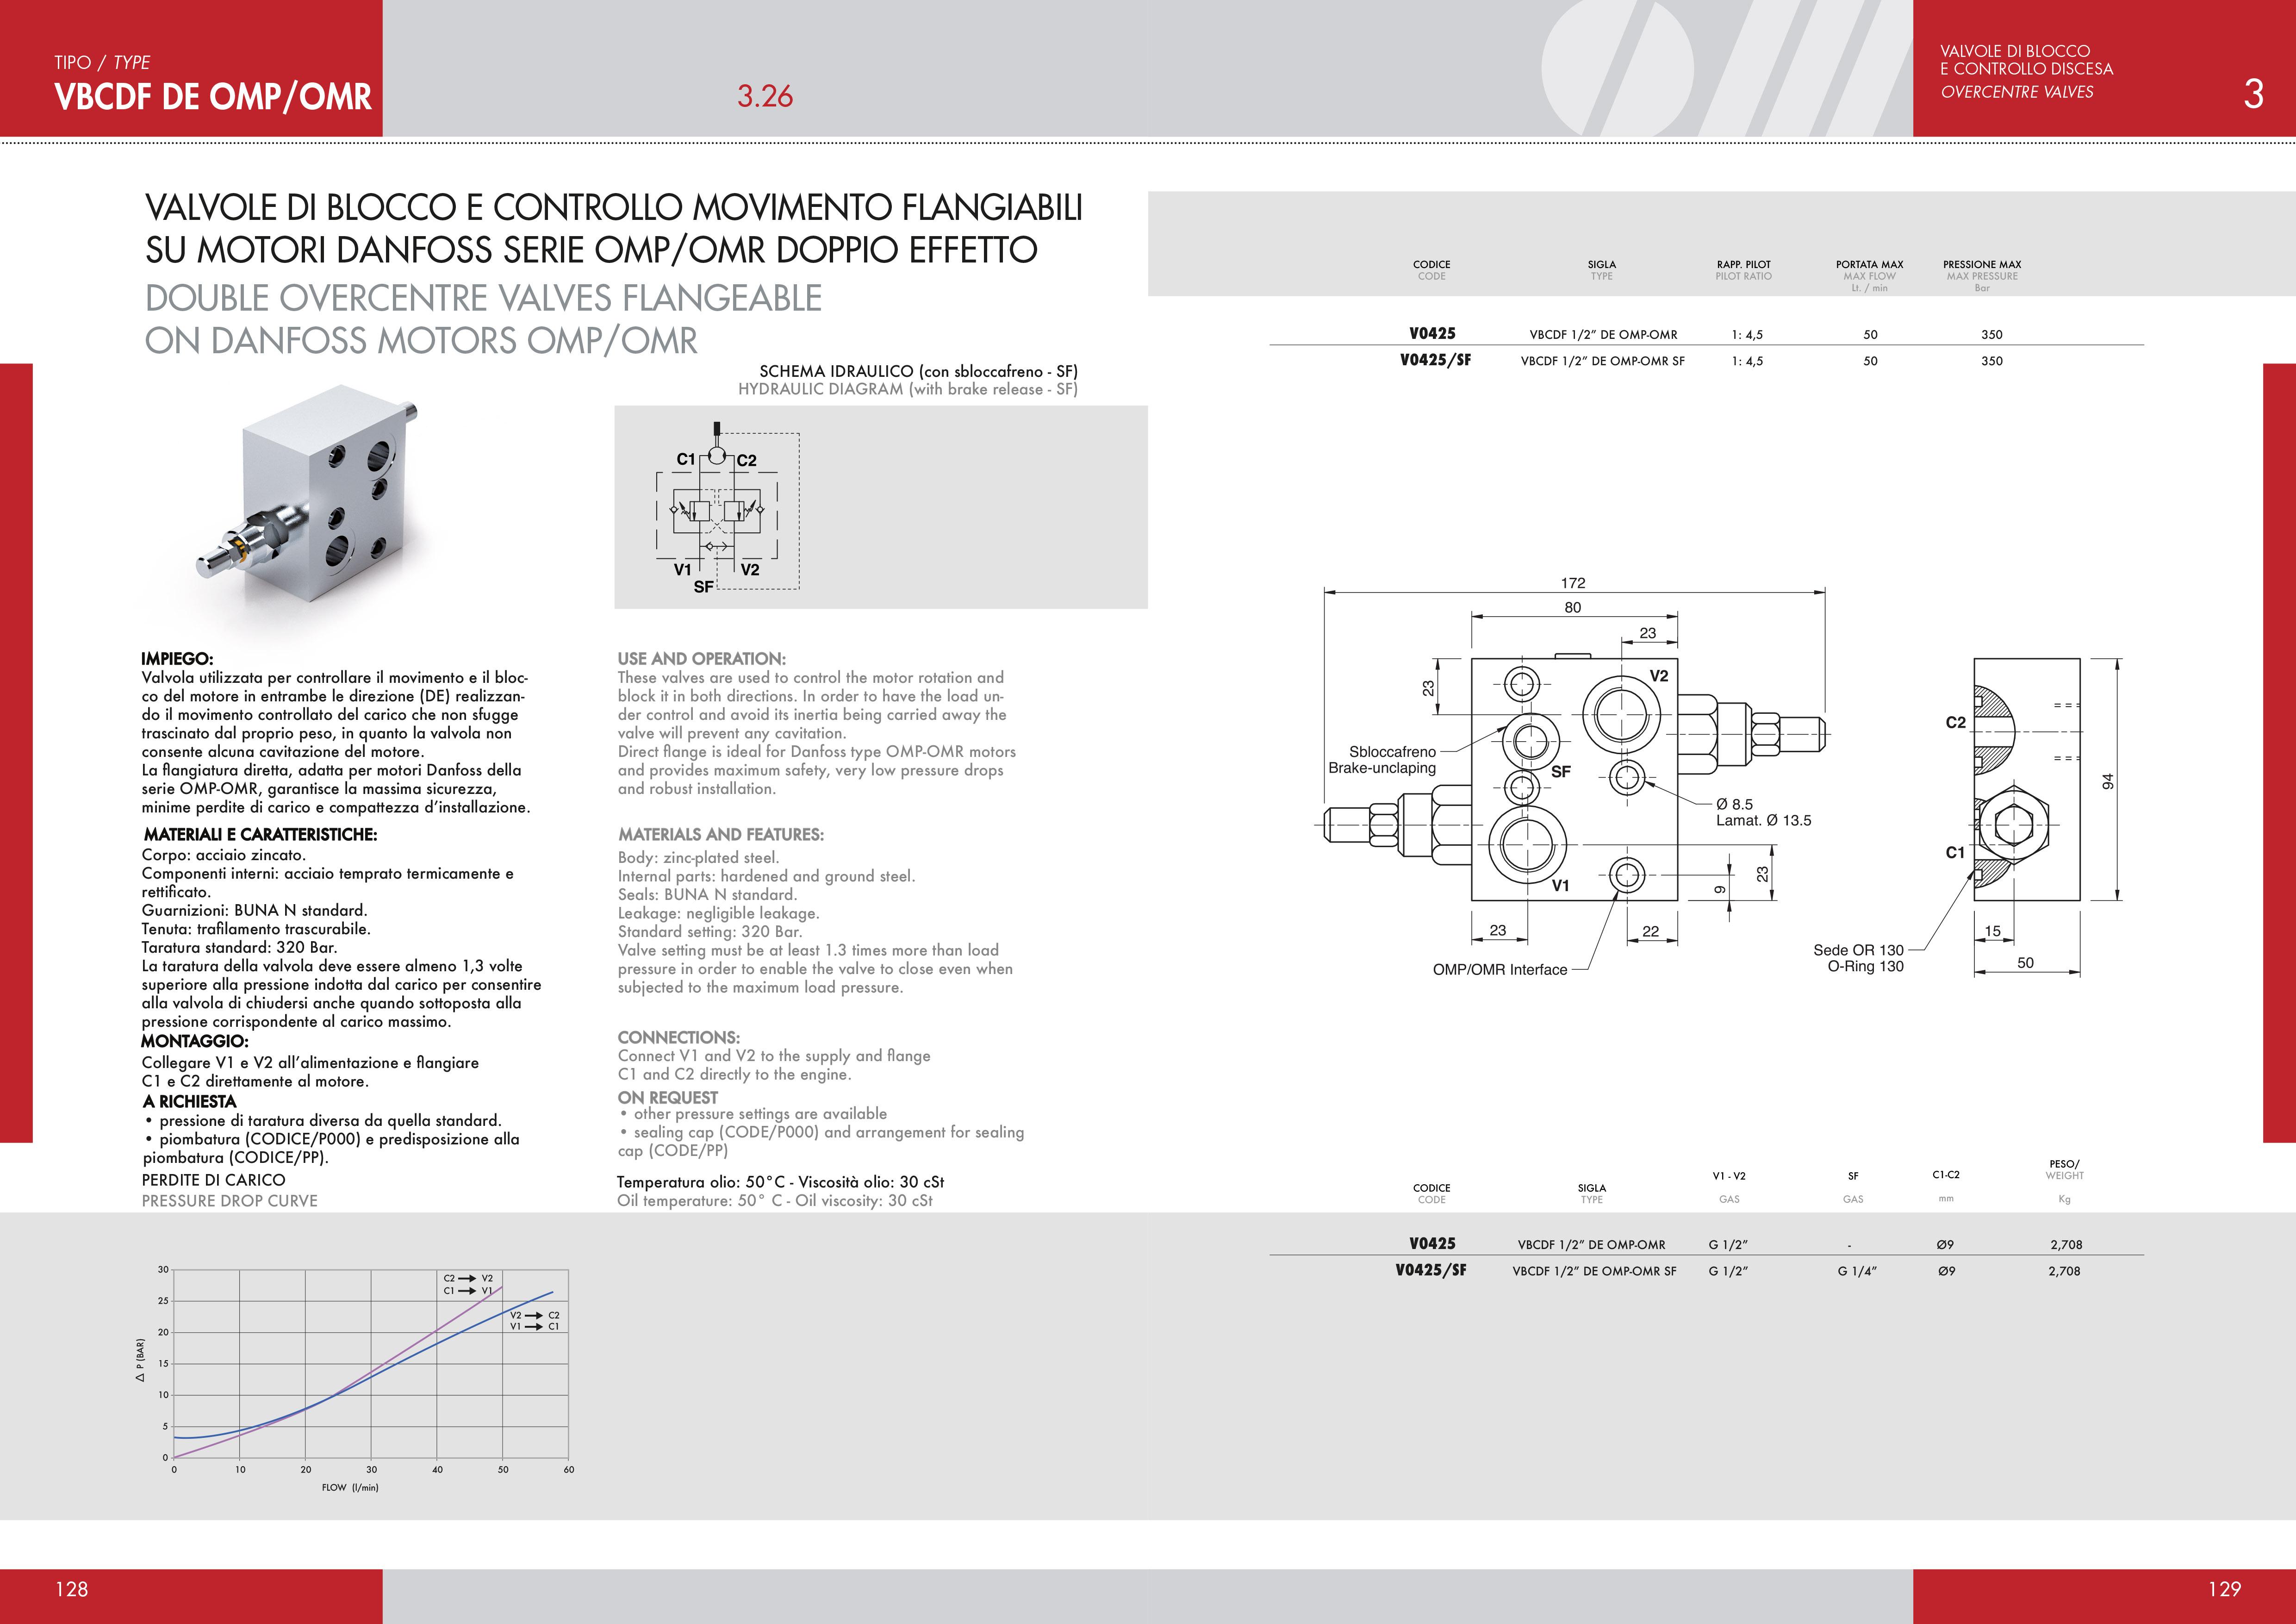The image size is (2296, 1624).
Task: Click the Sede OR 130 O-Ring label
Action: pyautogui.click(x=1858, y=958)
